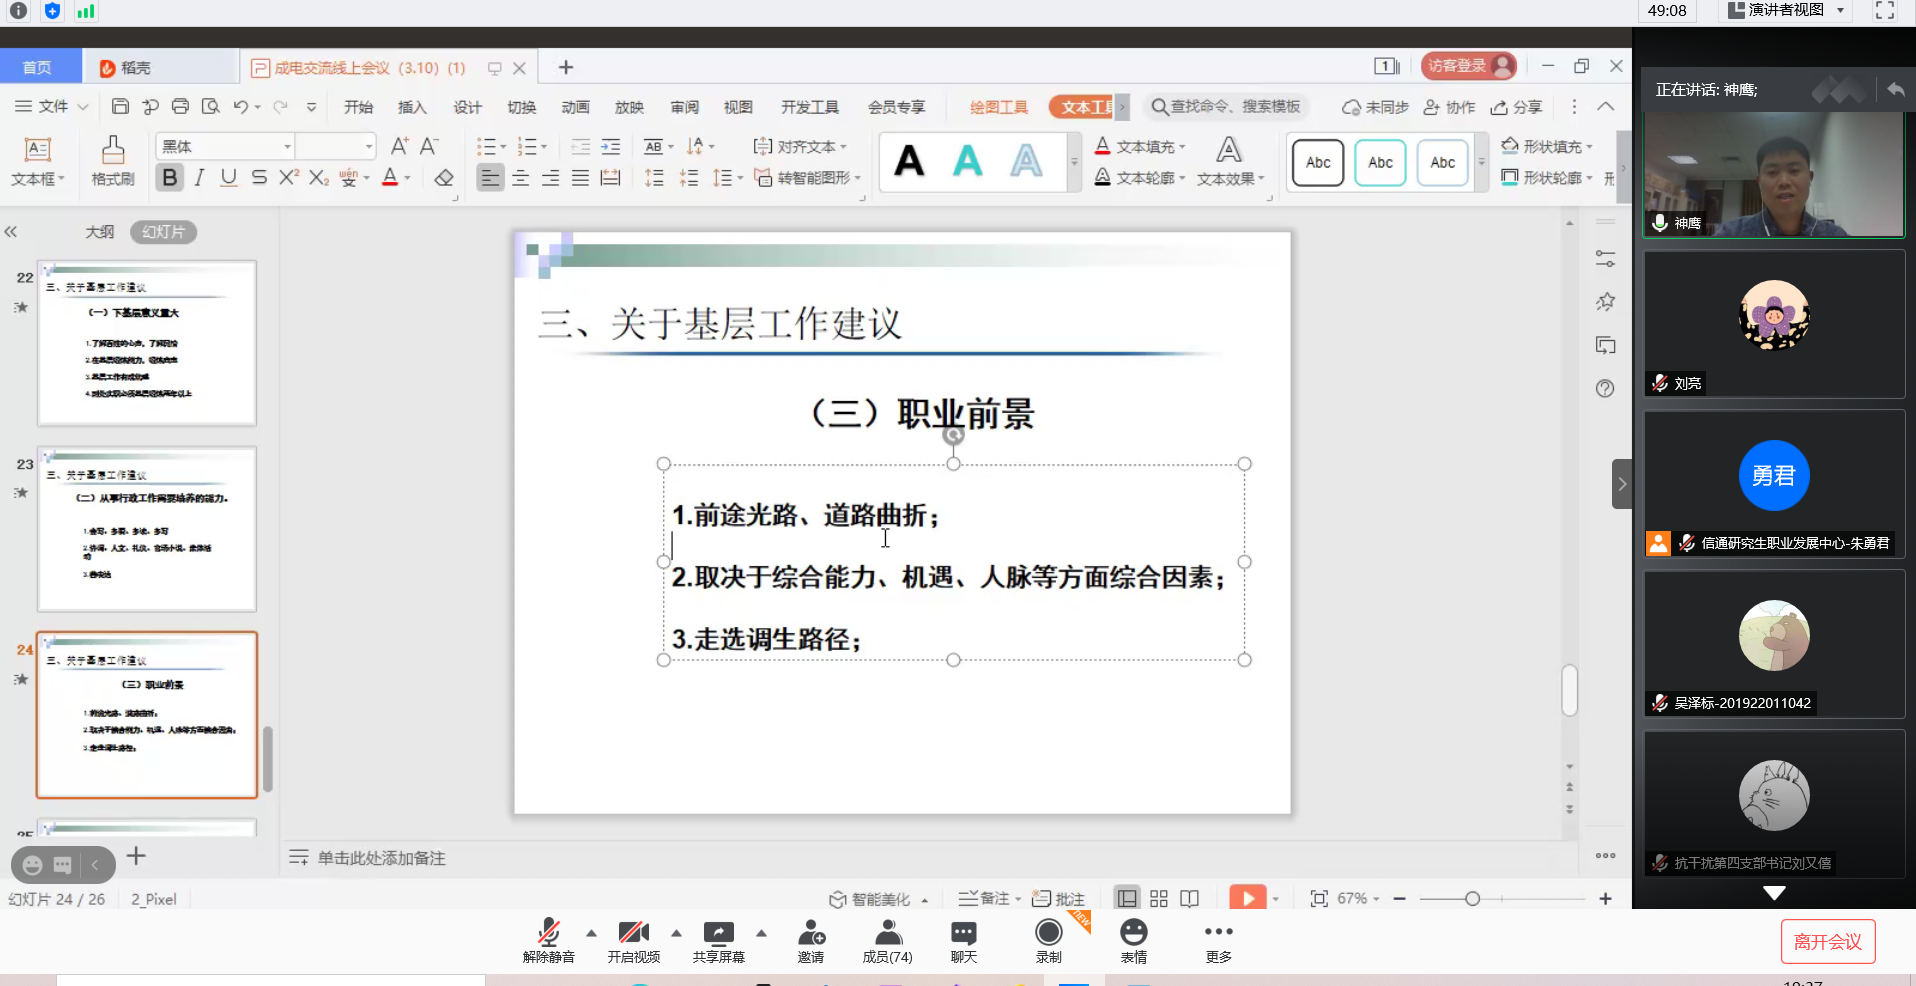The width and height of the screenshot is (1916, 986).
Task: Click the 离开会议 leave meeting button
Action: [1827, 942]
